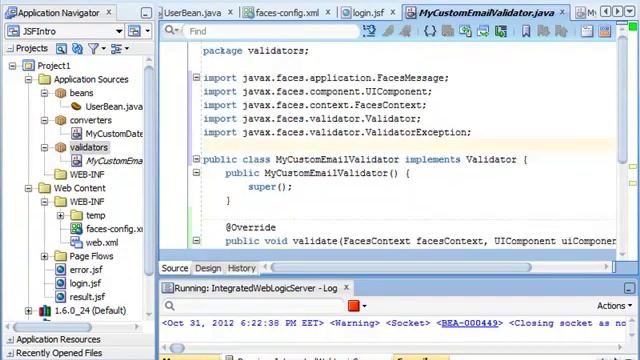Fold the MyCustomEmailValidator() constructor block
The height and width of the screenshot is (360, 640).
(196, 173)
